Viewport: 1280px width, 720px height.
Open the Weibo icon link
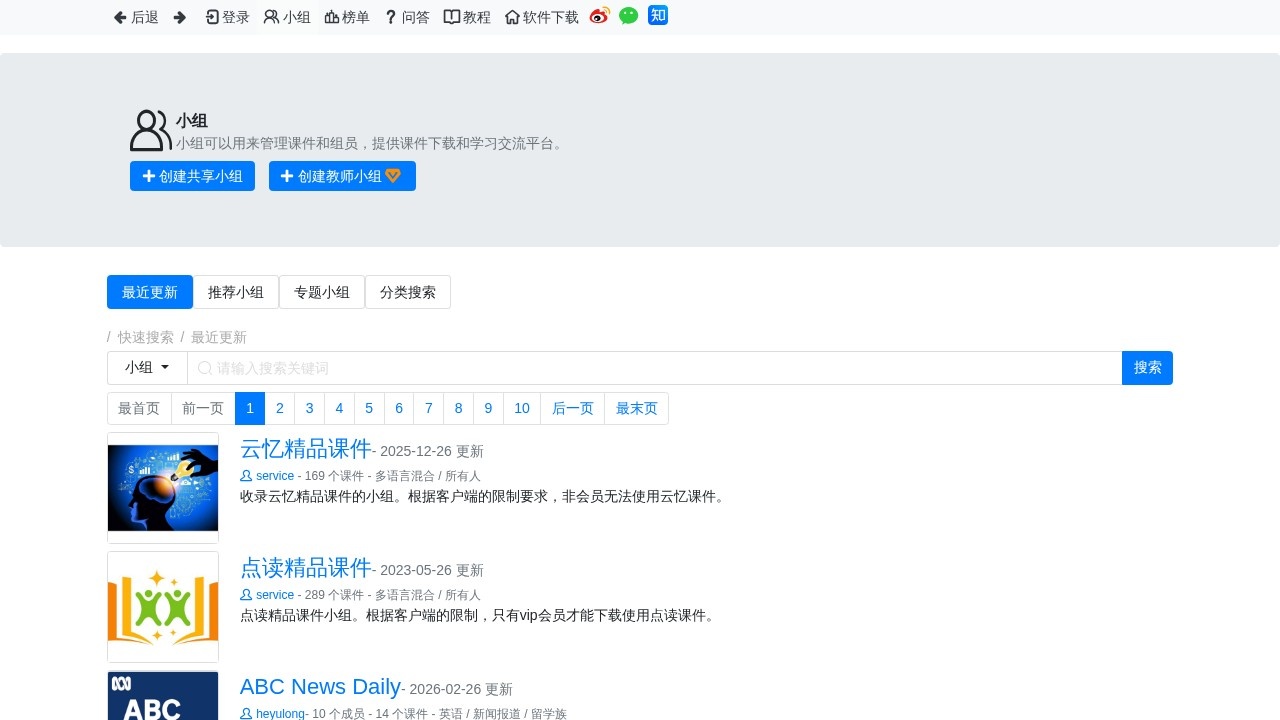click(599, 16)
